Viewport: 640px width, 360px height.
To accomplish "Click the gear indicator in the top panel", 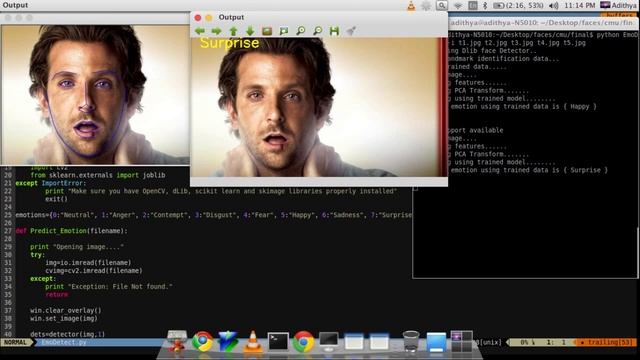I will coord(426,6).
